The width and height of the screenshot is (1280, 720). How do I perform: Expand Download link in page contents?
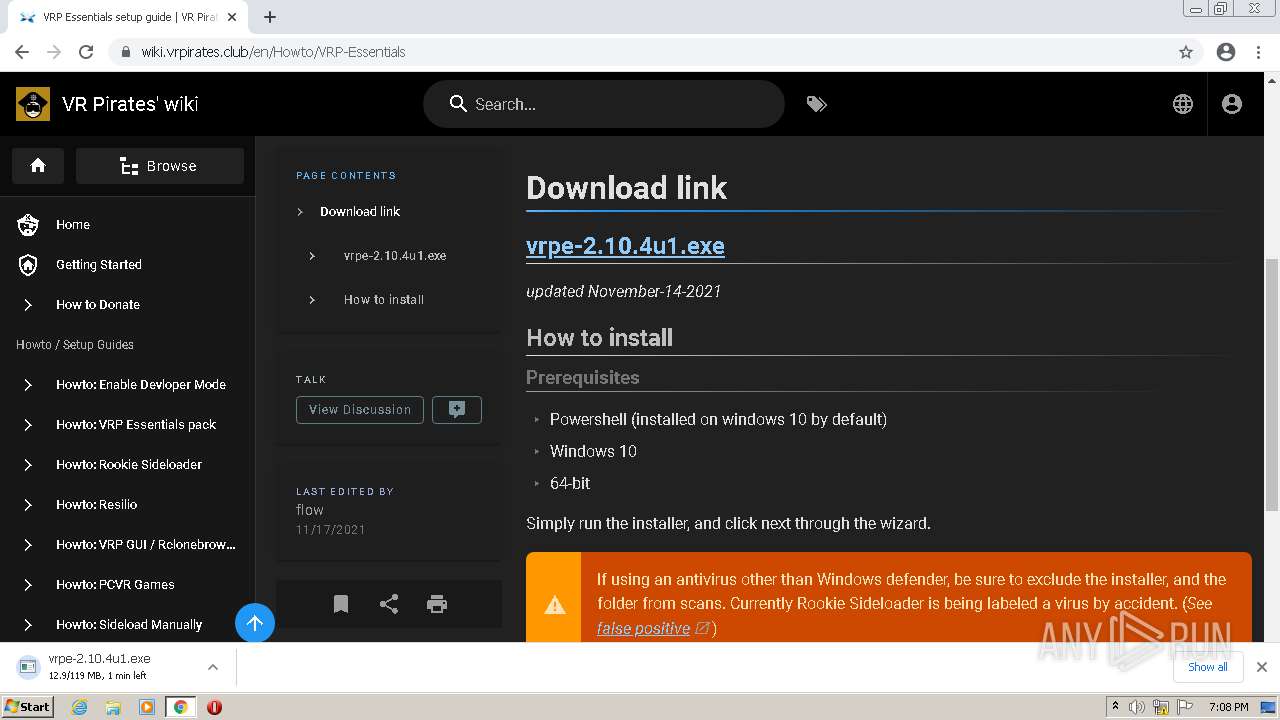[x=300, y=212]
